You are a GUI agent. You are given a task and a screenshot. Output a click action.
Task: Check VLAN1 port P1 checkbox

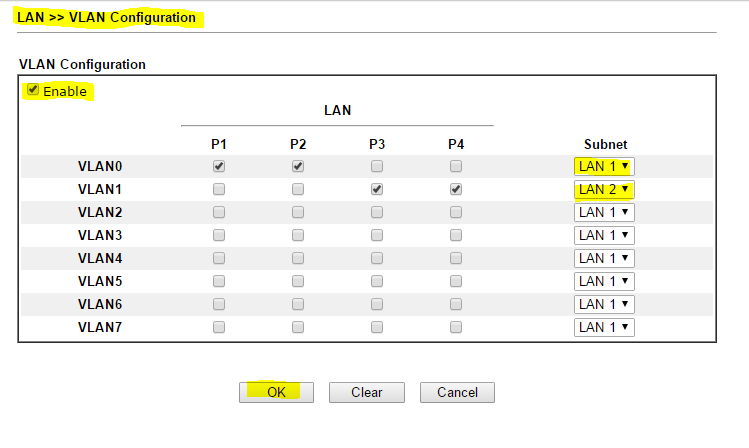click(x=219, y=189)
